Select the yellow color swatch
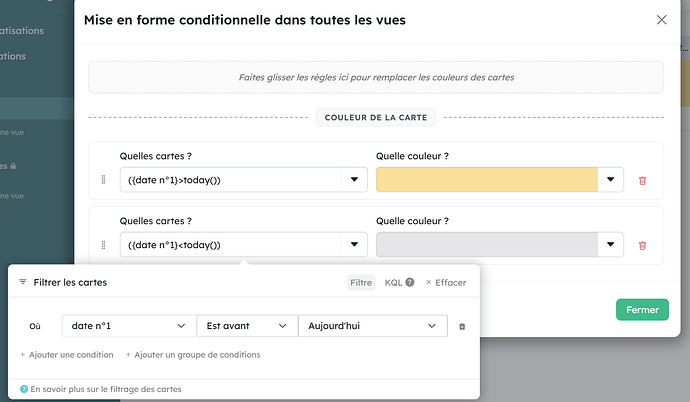The height and width of the screenshot is (402, 690). [486, 180]
